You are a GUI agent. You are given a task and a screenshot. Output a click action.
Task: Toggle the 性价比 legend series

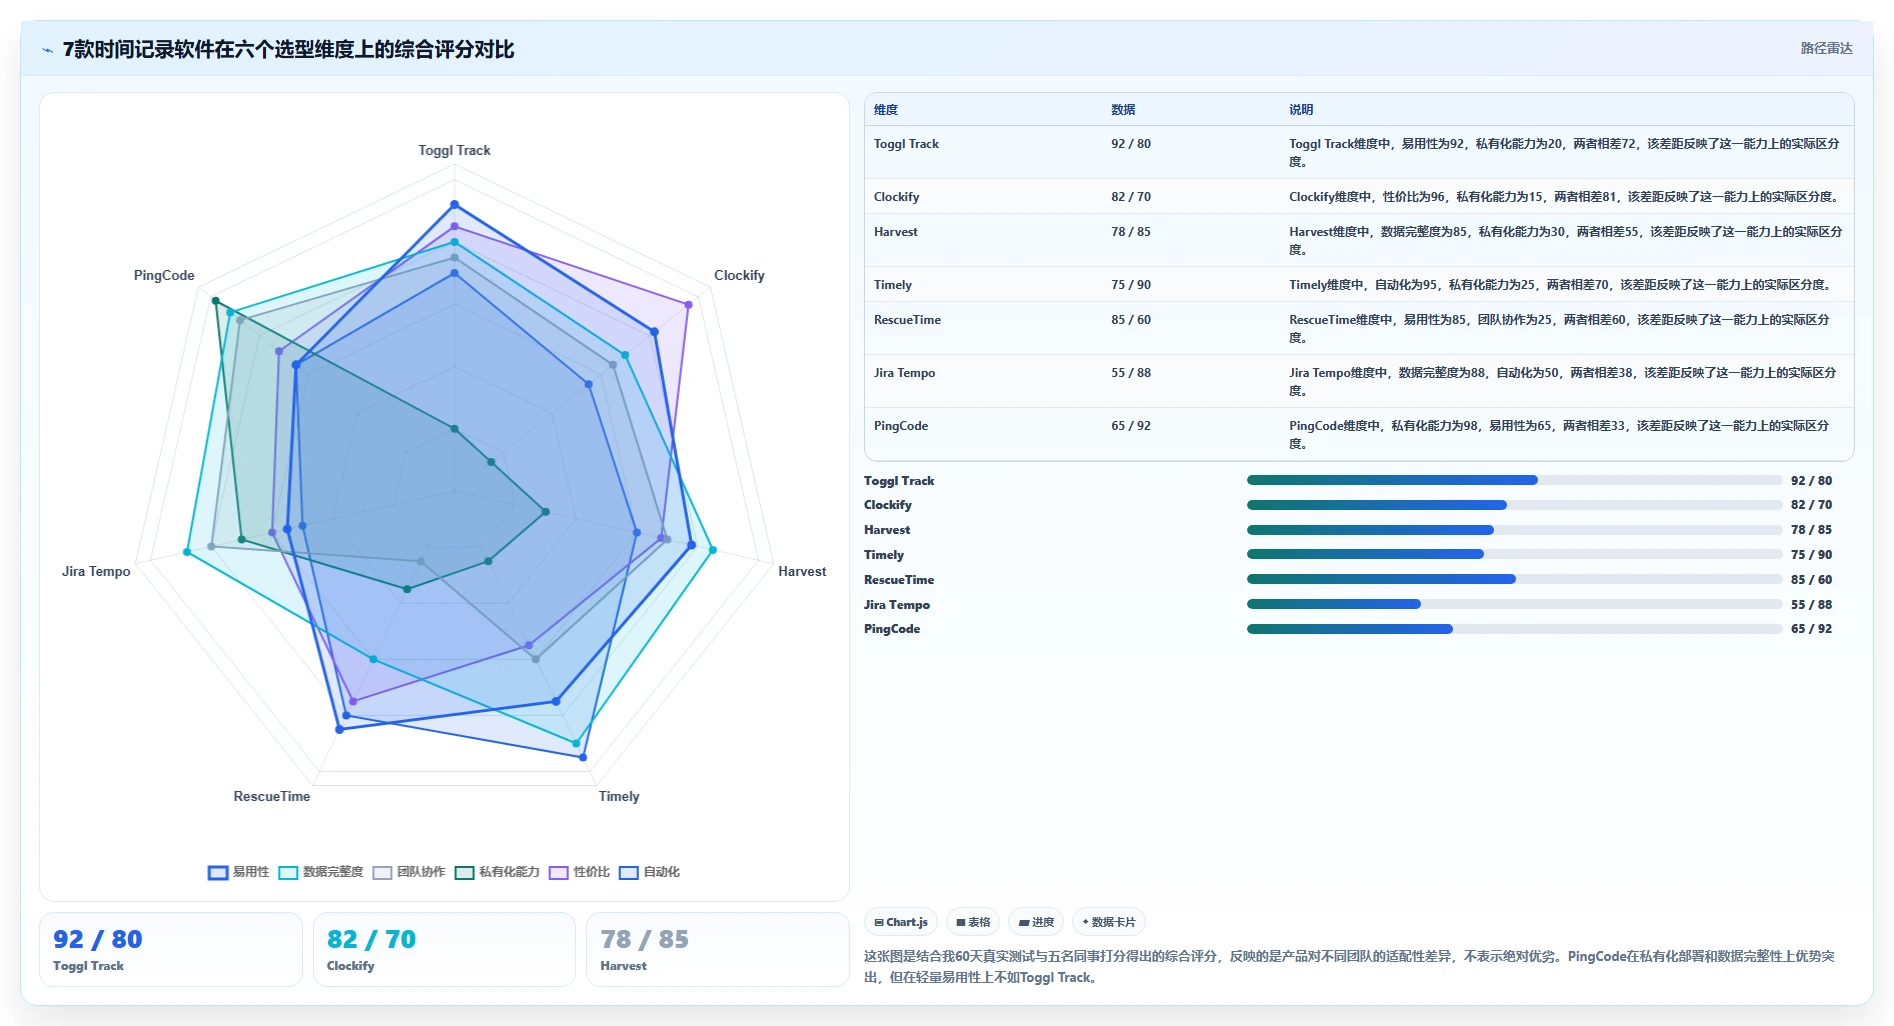click(x=579, y=872)
